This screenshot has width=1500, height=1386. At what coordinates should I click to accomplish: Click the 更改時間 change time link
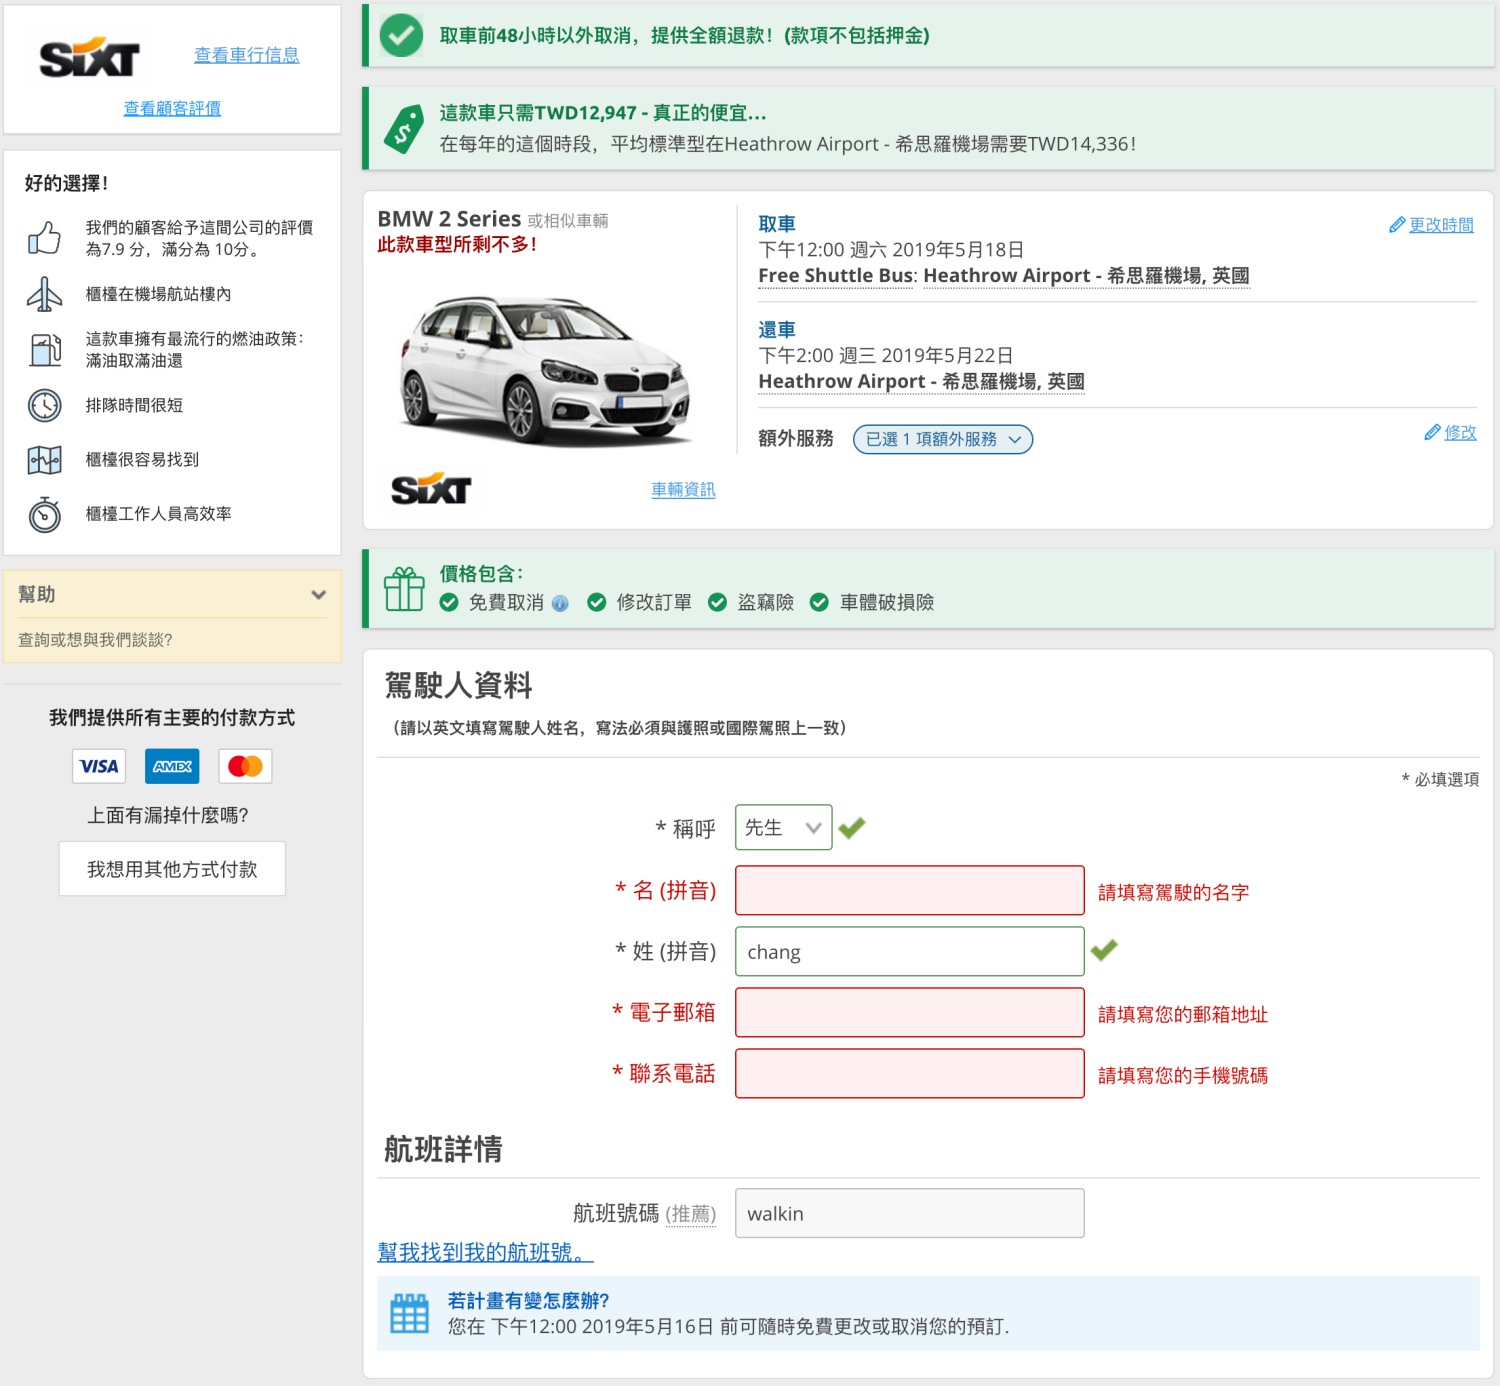click(x=1441, y=225)
